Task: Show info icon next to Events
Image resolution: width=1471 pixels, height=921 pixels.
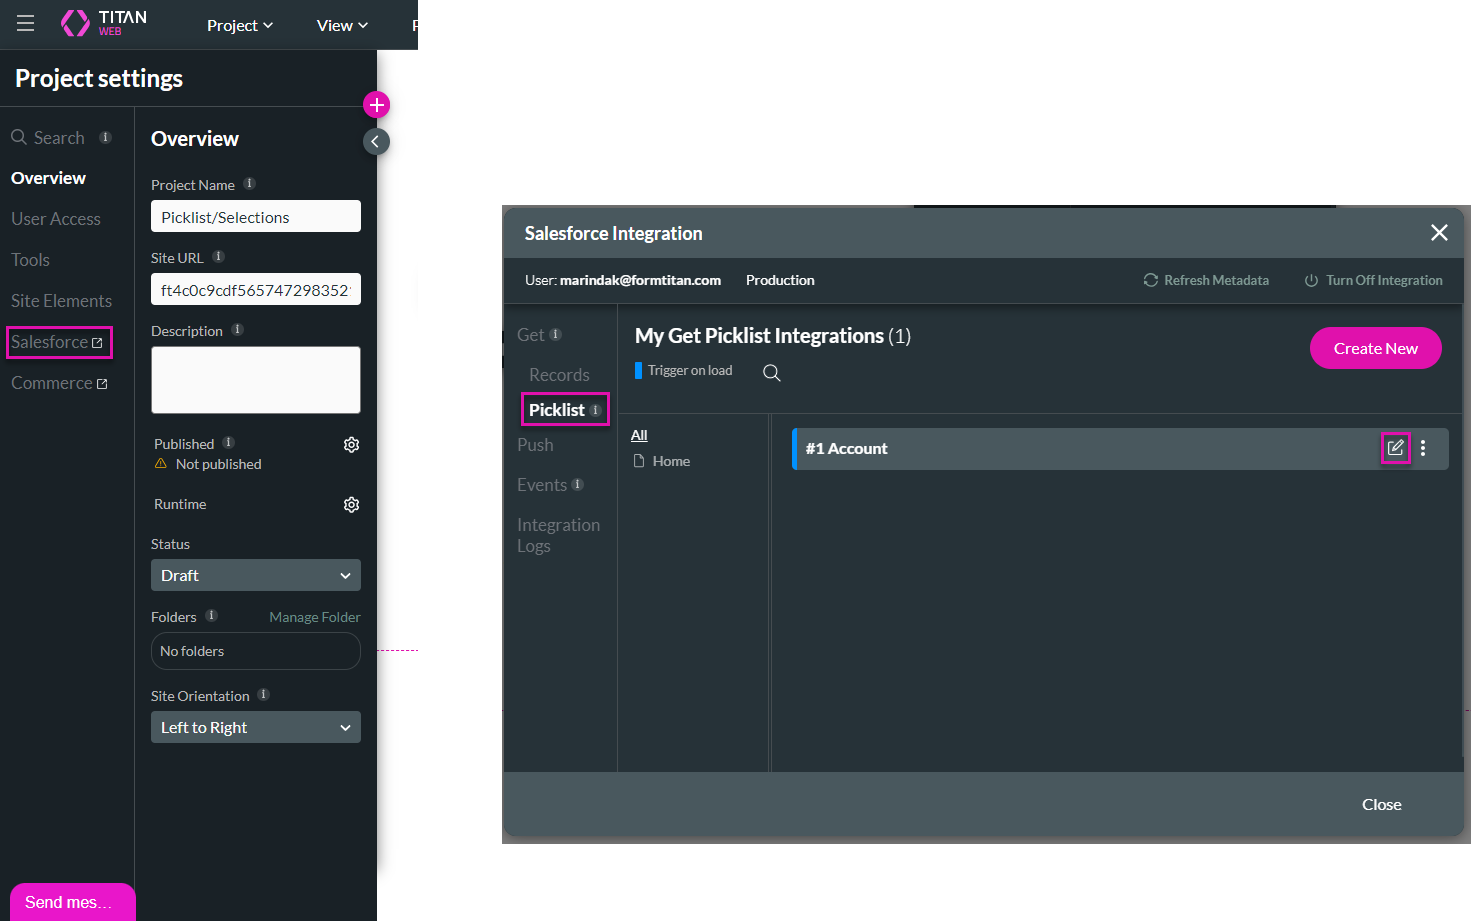Action: click(x=578, y=485)
